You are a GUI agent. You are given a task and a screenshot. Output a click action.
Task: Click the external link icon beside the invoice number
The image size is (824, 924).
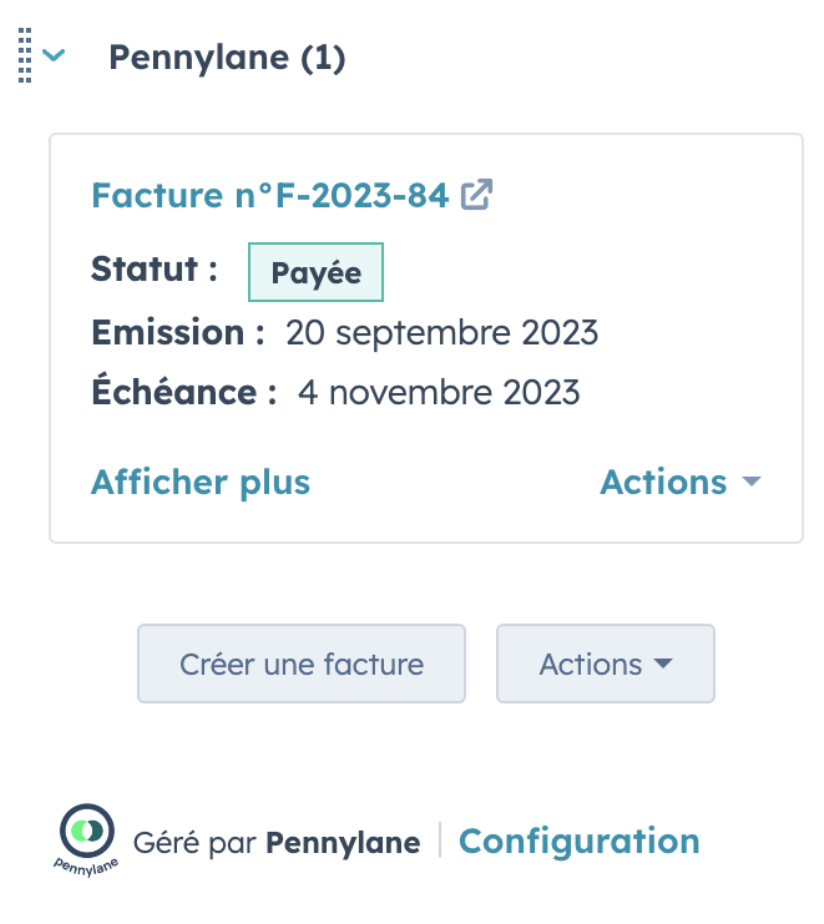pos(476,194)
